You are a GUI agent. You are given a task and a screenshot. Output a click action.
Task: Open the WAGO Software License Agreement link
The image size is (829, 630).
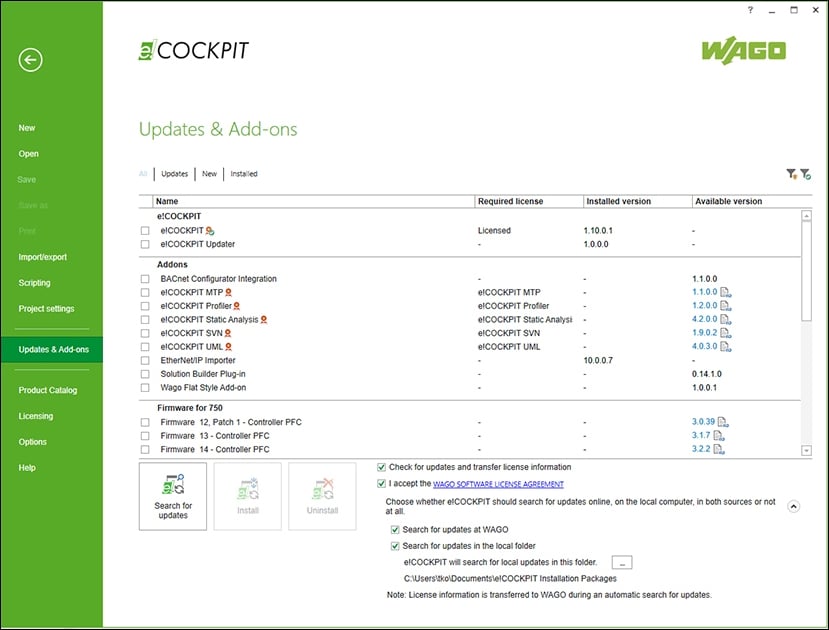498,484
